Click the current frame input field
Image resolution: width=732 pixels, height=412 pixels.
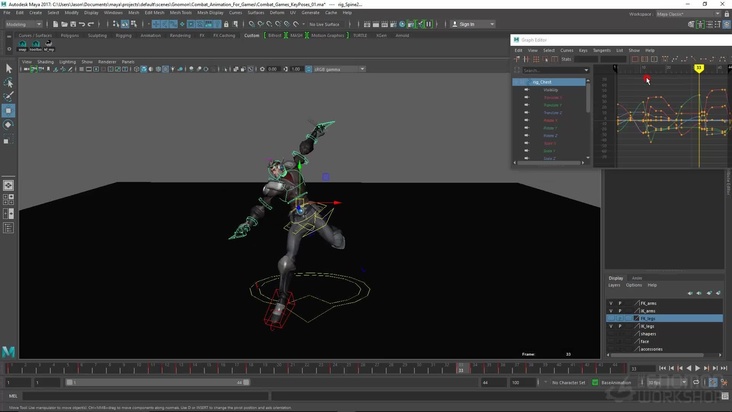643,369
